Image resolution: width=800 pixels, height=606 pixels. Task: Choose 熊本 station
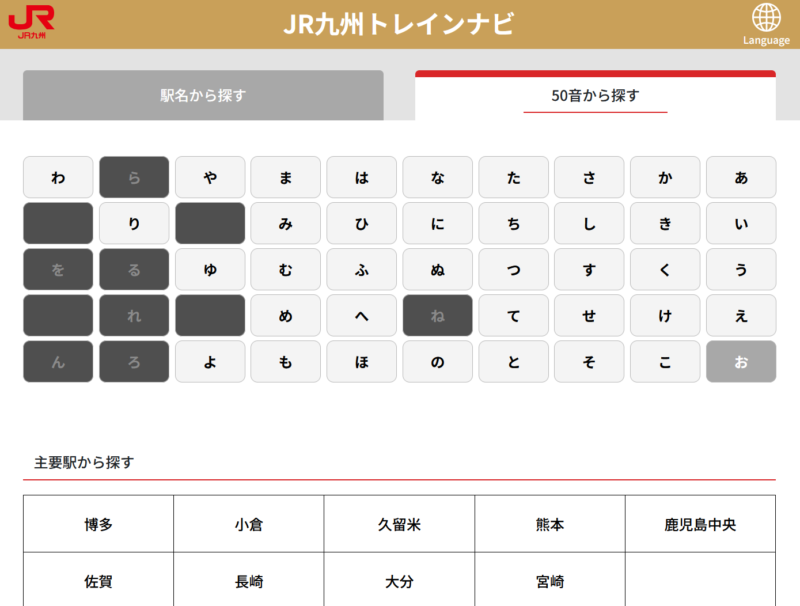tap(550, 524)
